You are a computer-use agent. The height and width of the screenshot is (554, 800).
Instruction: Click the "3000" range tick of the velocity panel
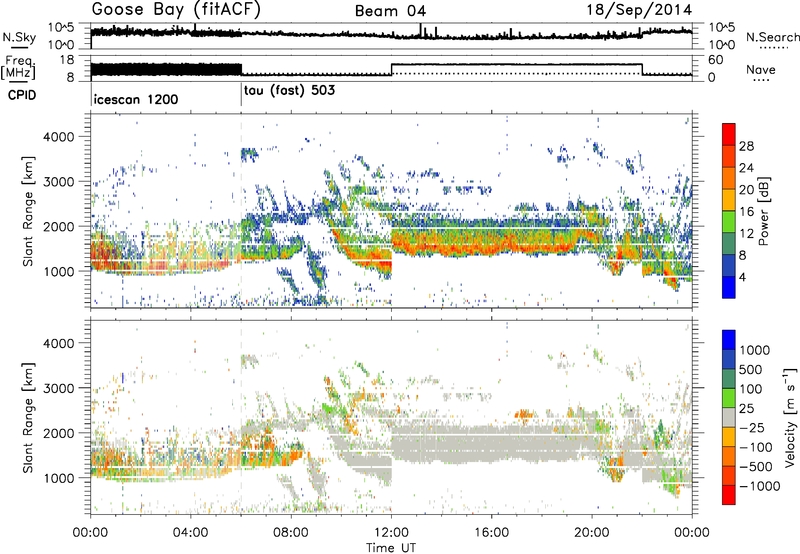tap(58, 388)
